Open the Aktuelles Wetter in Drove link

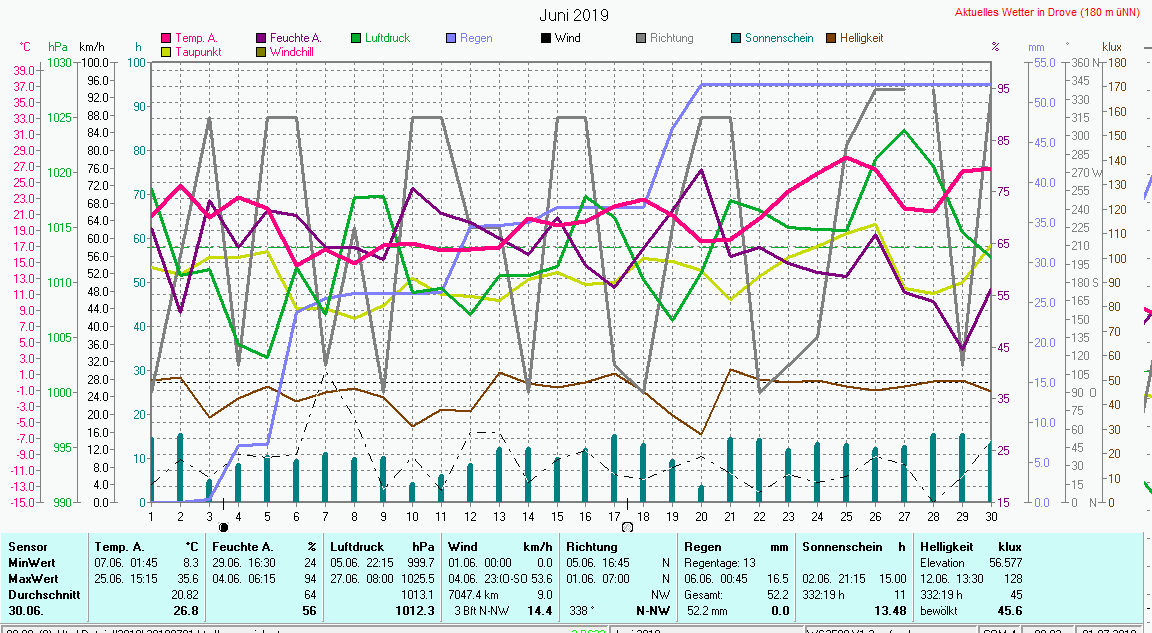click(x=1048, y=13)
